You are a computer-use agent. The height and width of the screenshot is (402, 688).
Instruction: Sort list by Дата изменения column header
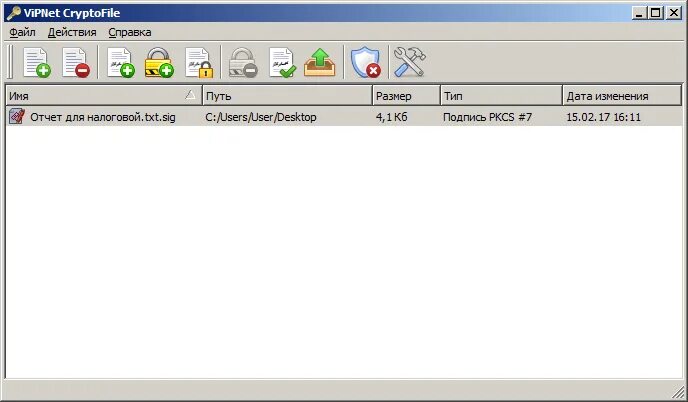click(x=622, y=95)
